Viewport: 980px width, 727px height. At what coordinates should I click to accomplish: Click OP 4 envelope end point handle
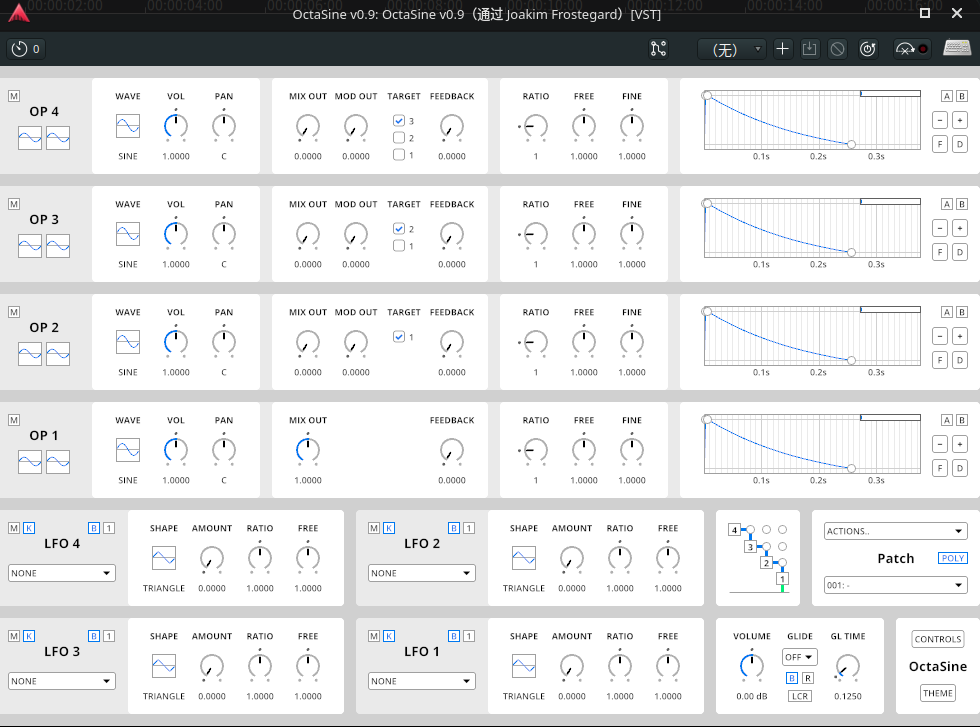pos(851,144)
